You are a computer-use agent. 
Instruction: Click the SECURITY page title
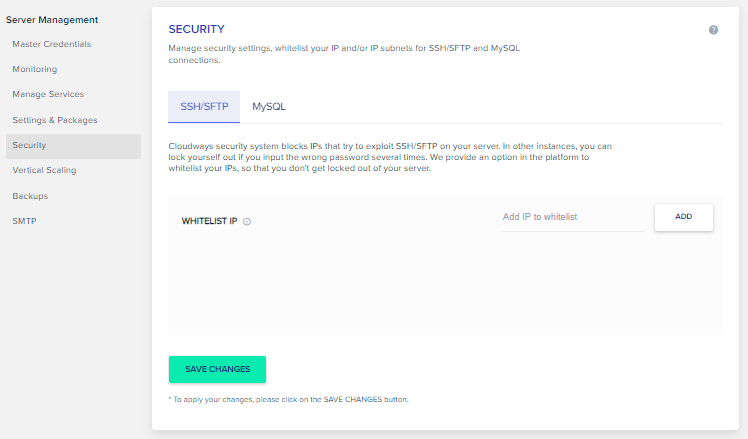pyautogui.click(x=197, y=30)
